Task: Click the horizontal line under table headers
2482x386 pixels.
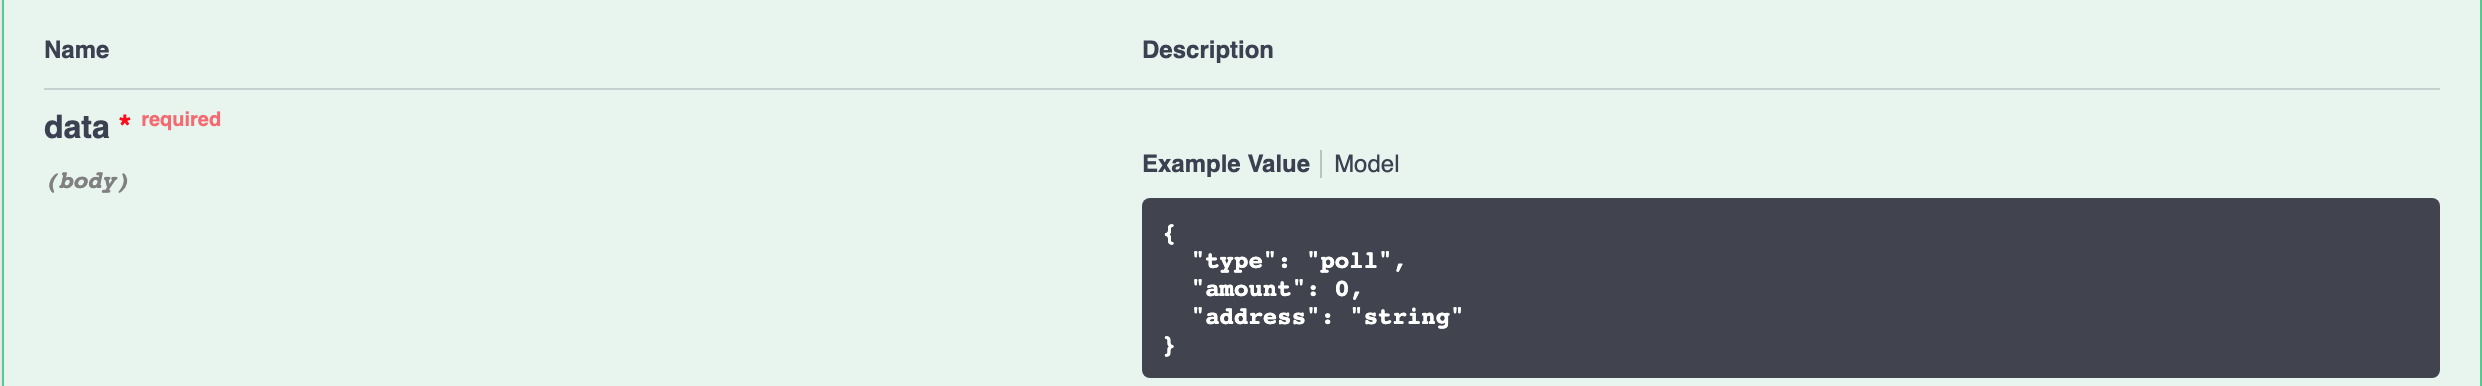Action: pyautogui.click(x=1241, y=89)
